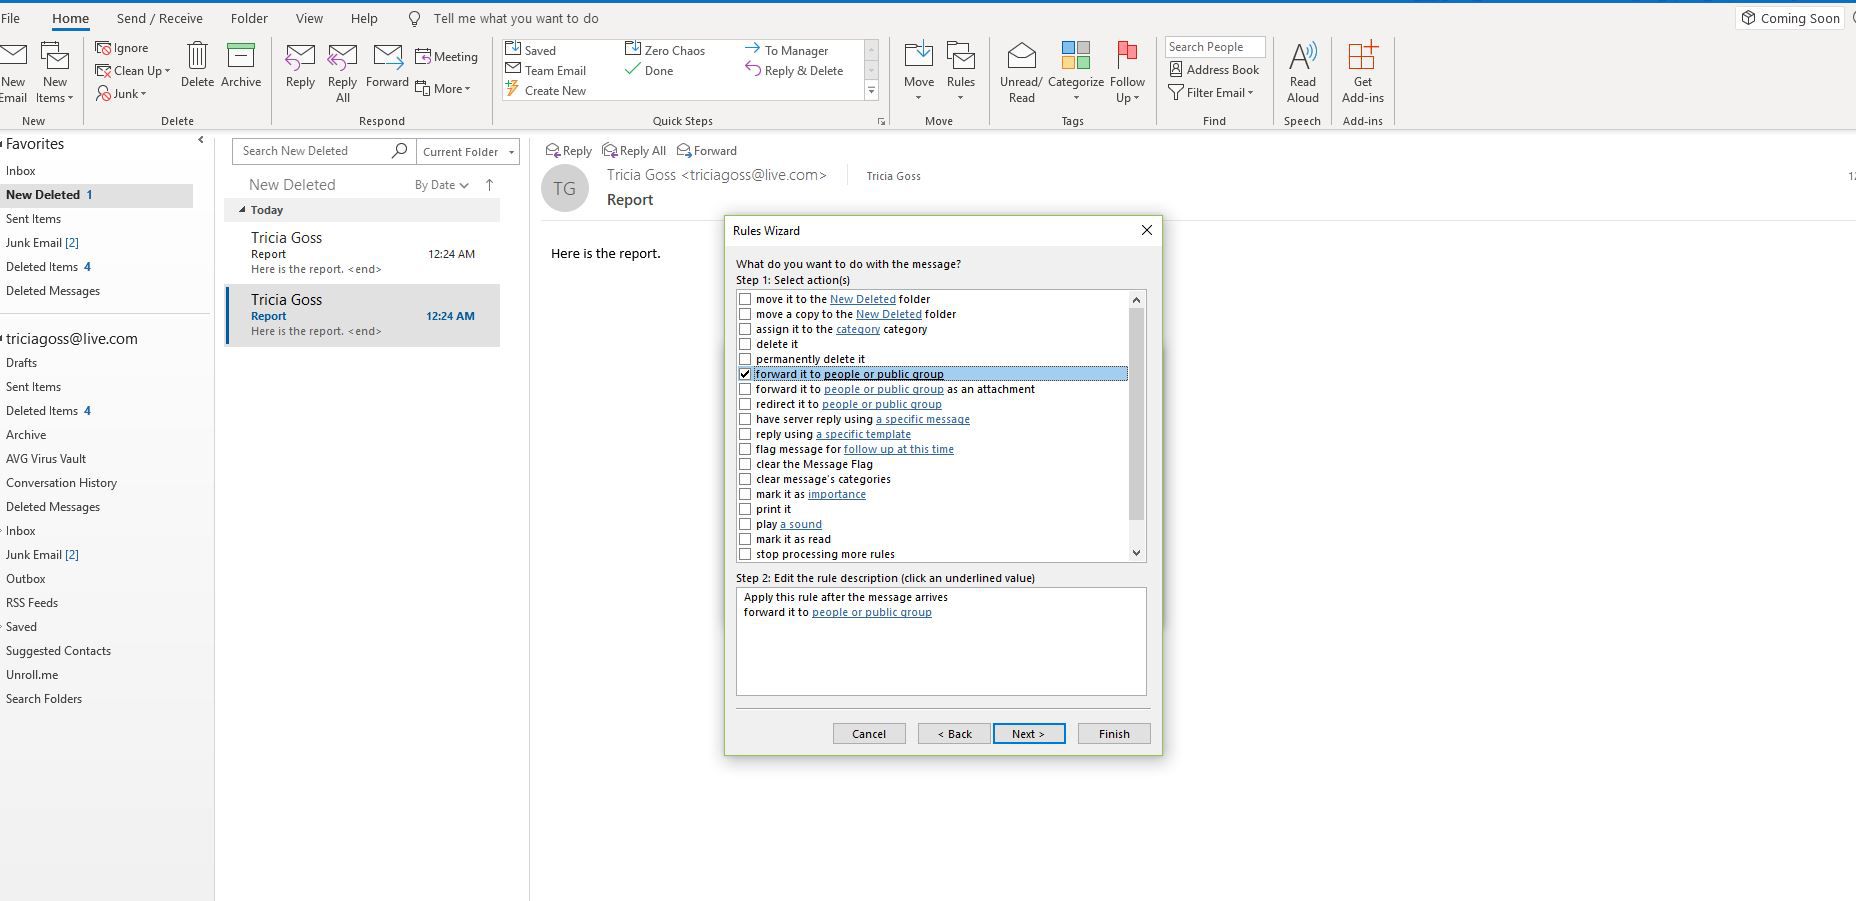Open Get Add-ins

click(1362, 73)
